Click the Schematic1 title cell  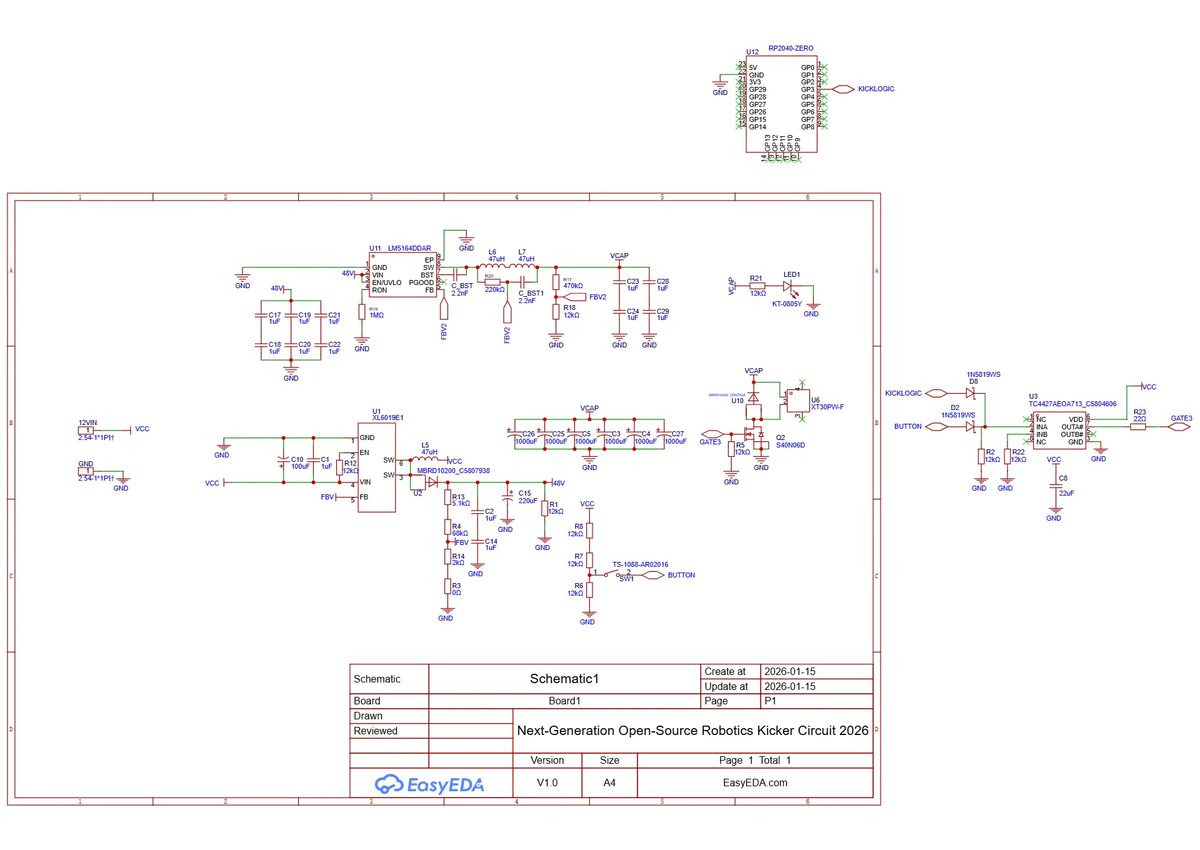click(563, 678)
